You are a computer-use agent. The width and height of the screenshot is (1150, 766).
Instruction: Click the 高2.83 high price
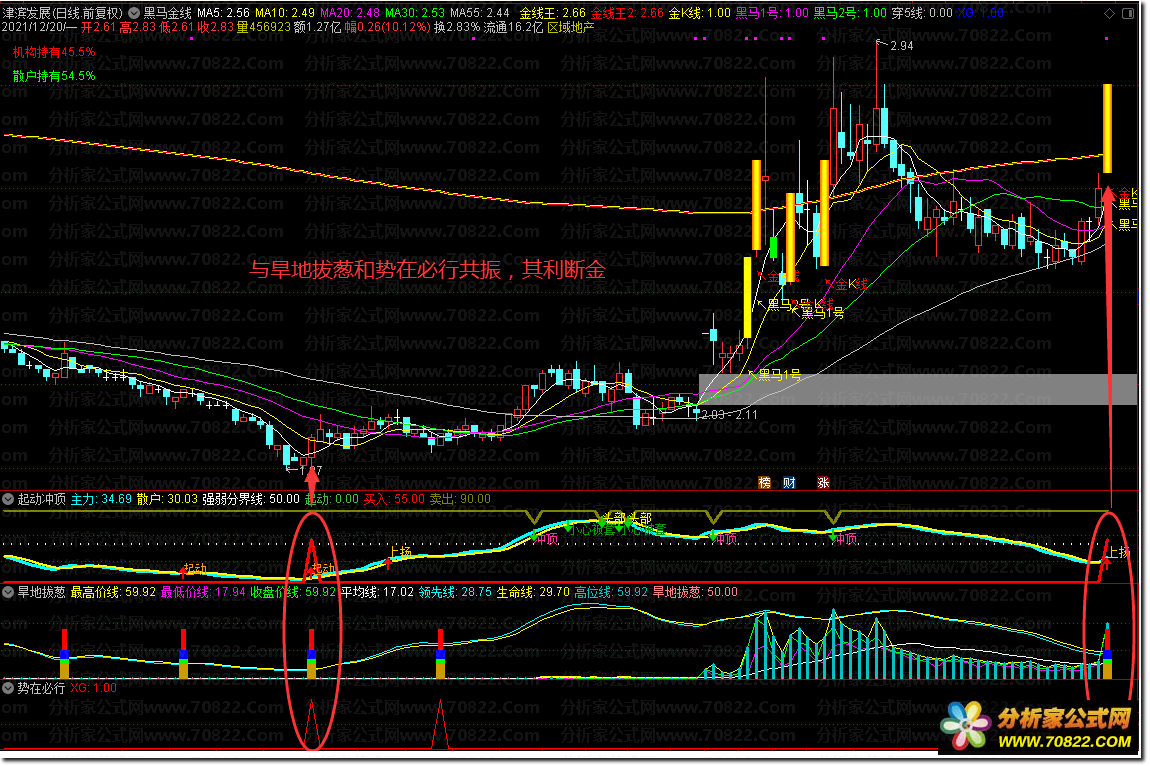[137, 27]
